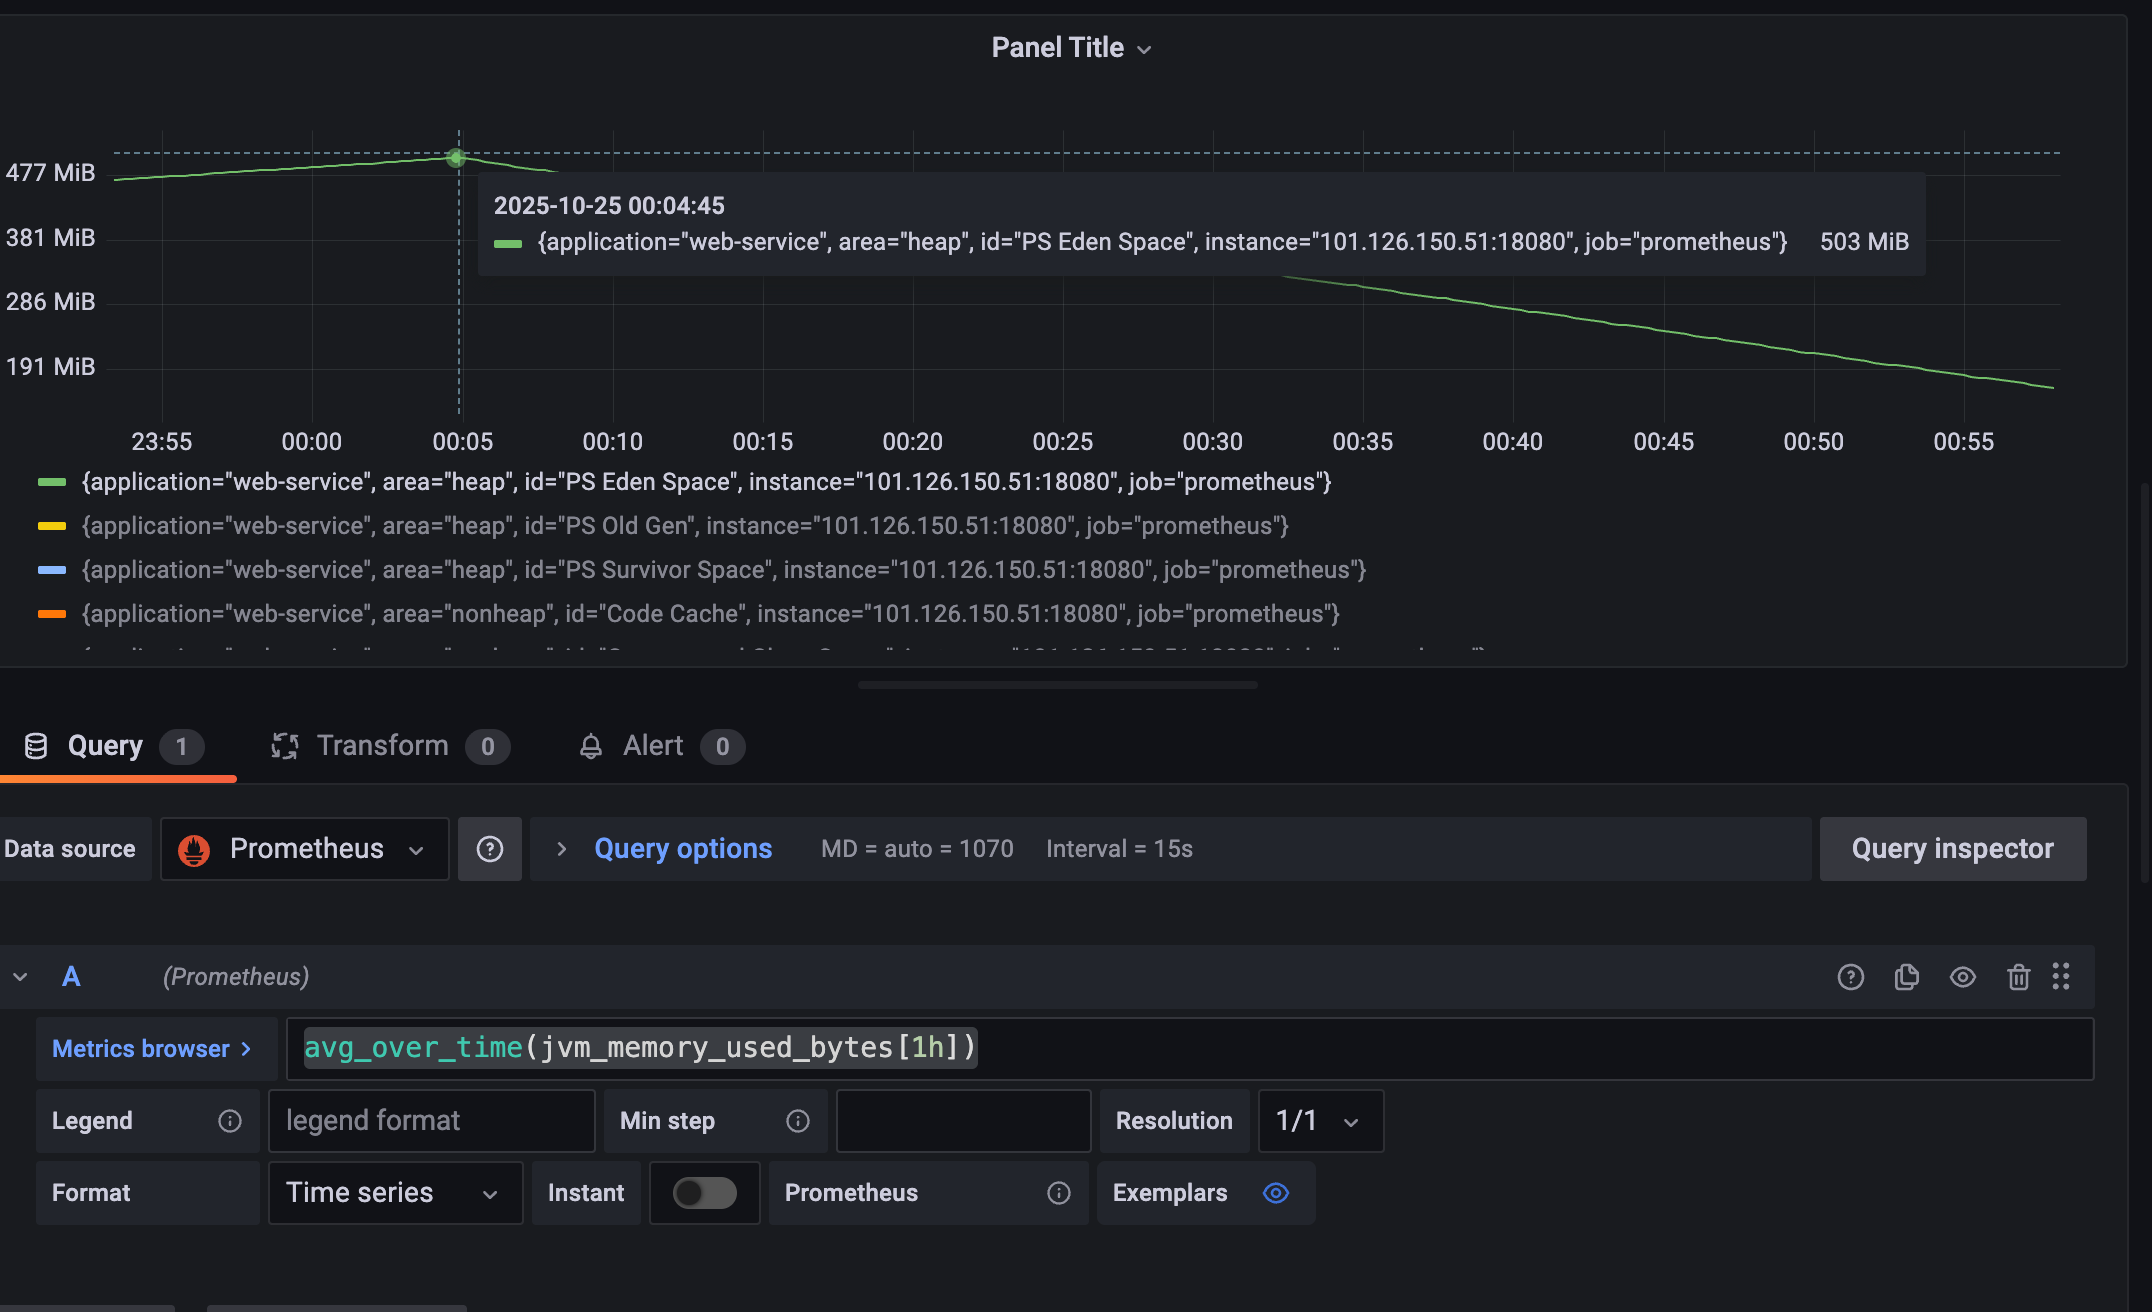The width and height of the screenshot is (2152, 1312).
Task: Expand the Query options section
Action: point(682,849)
